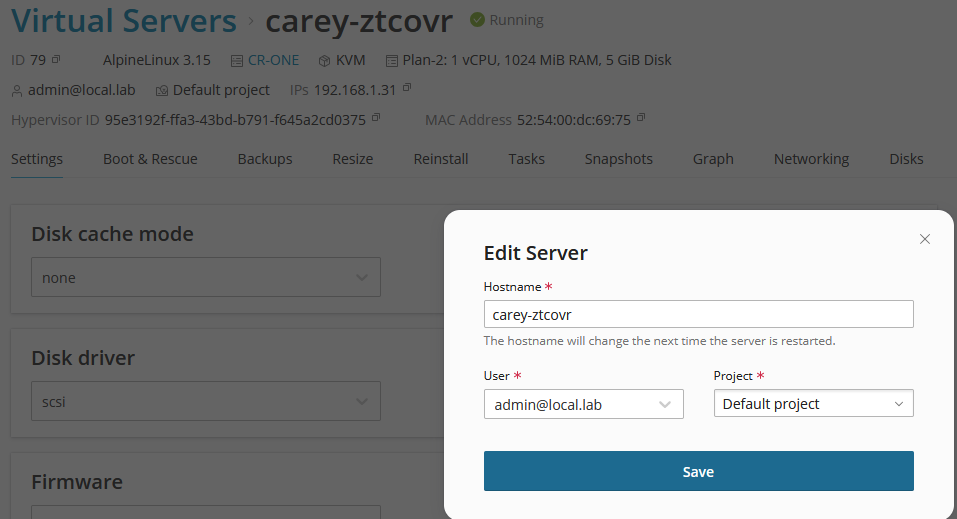Edit the Hostname field carey-ztcovr
957x519 pixels.
(699, 314)
